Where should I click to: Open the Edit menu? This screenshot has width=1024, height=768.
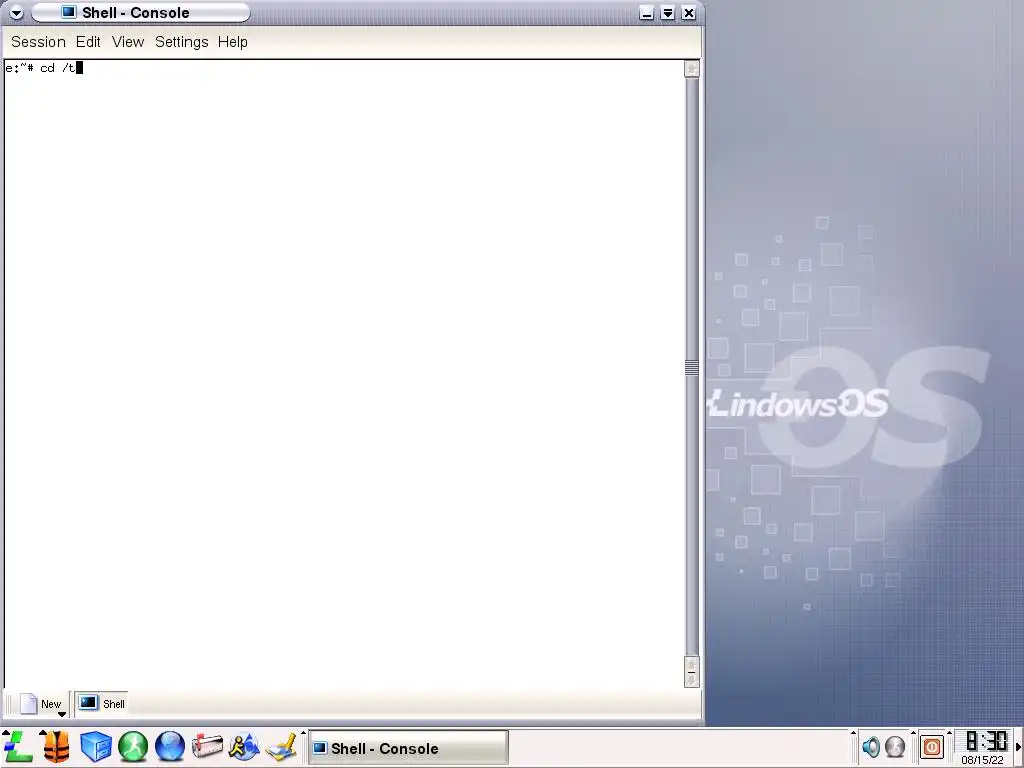coord(88,42)
